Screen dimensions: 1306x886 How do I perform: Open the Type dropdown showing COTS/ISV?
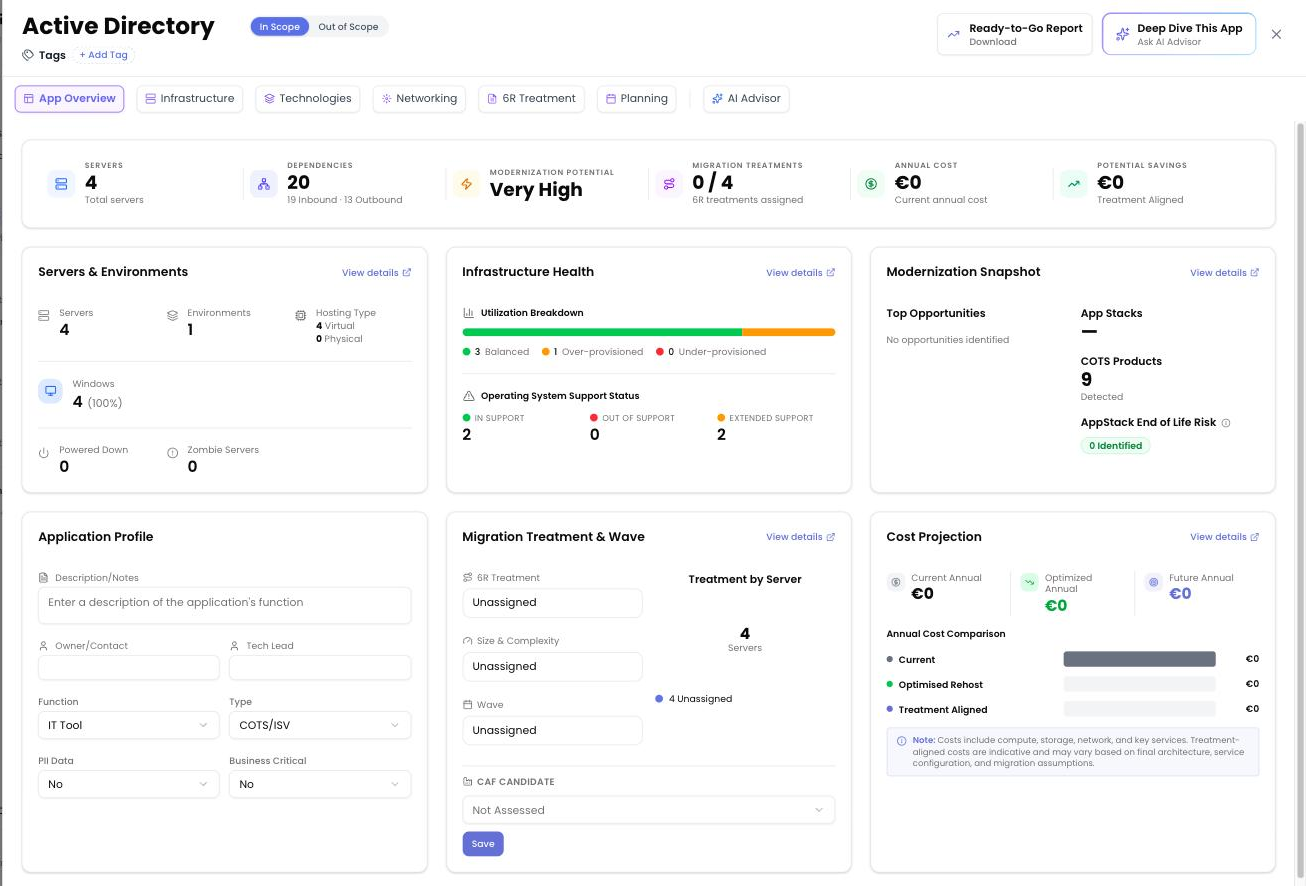[x=320, y=725]
